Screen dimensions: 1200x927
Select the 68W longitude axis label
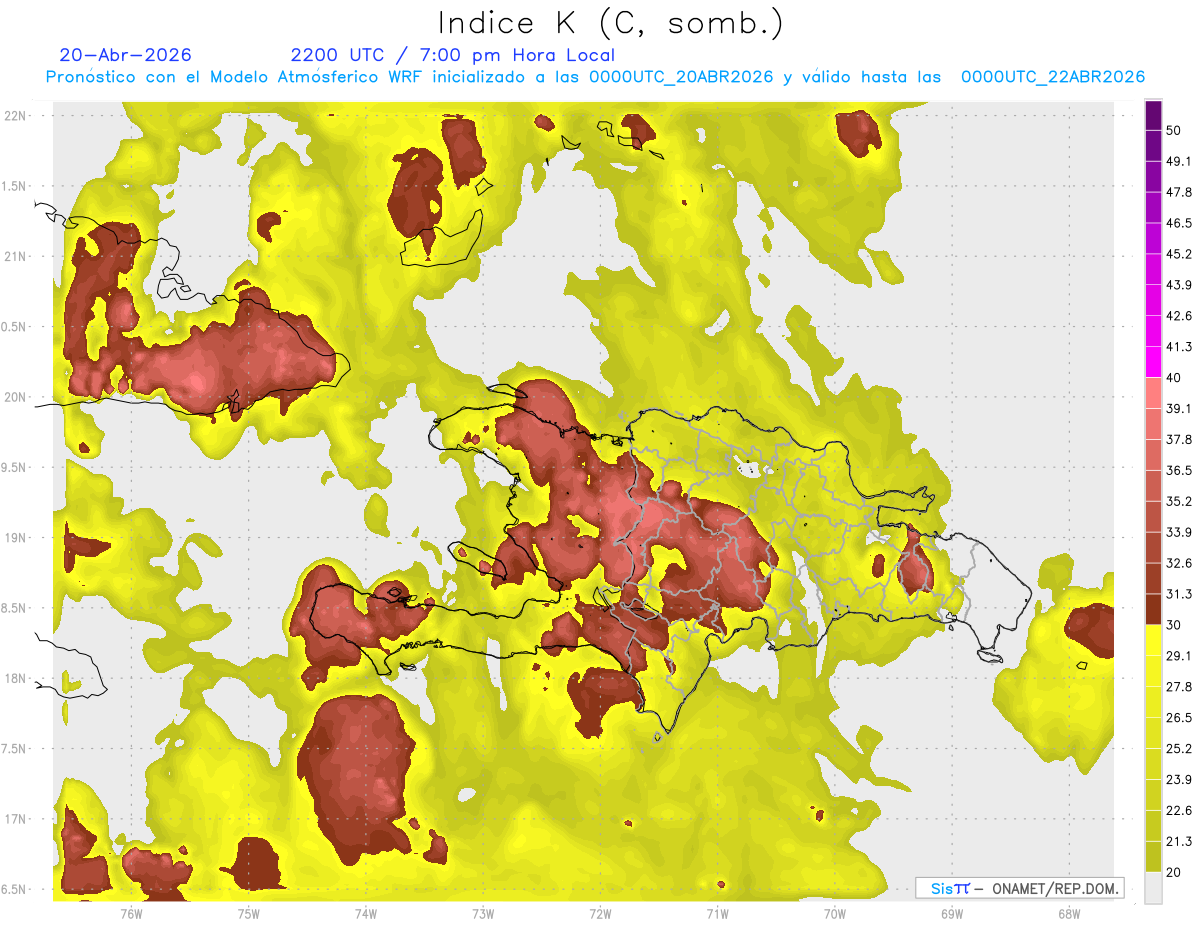pyautogui.click(x=1068, y=913)
